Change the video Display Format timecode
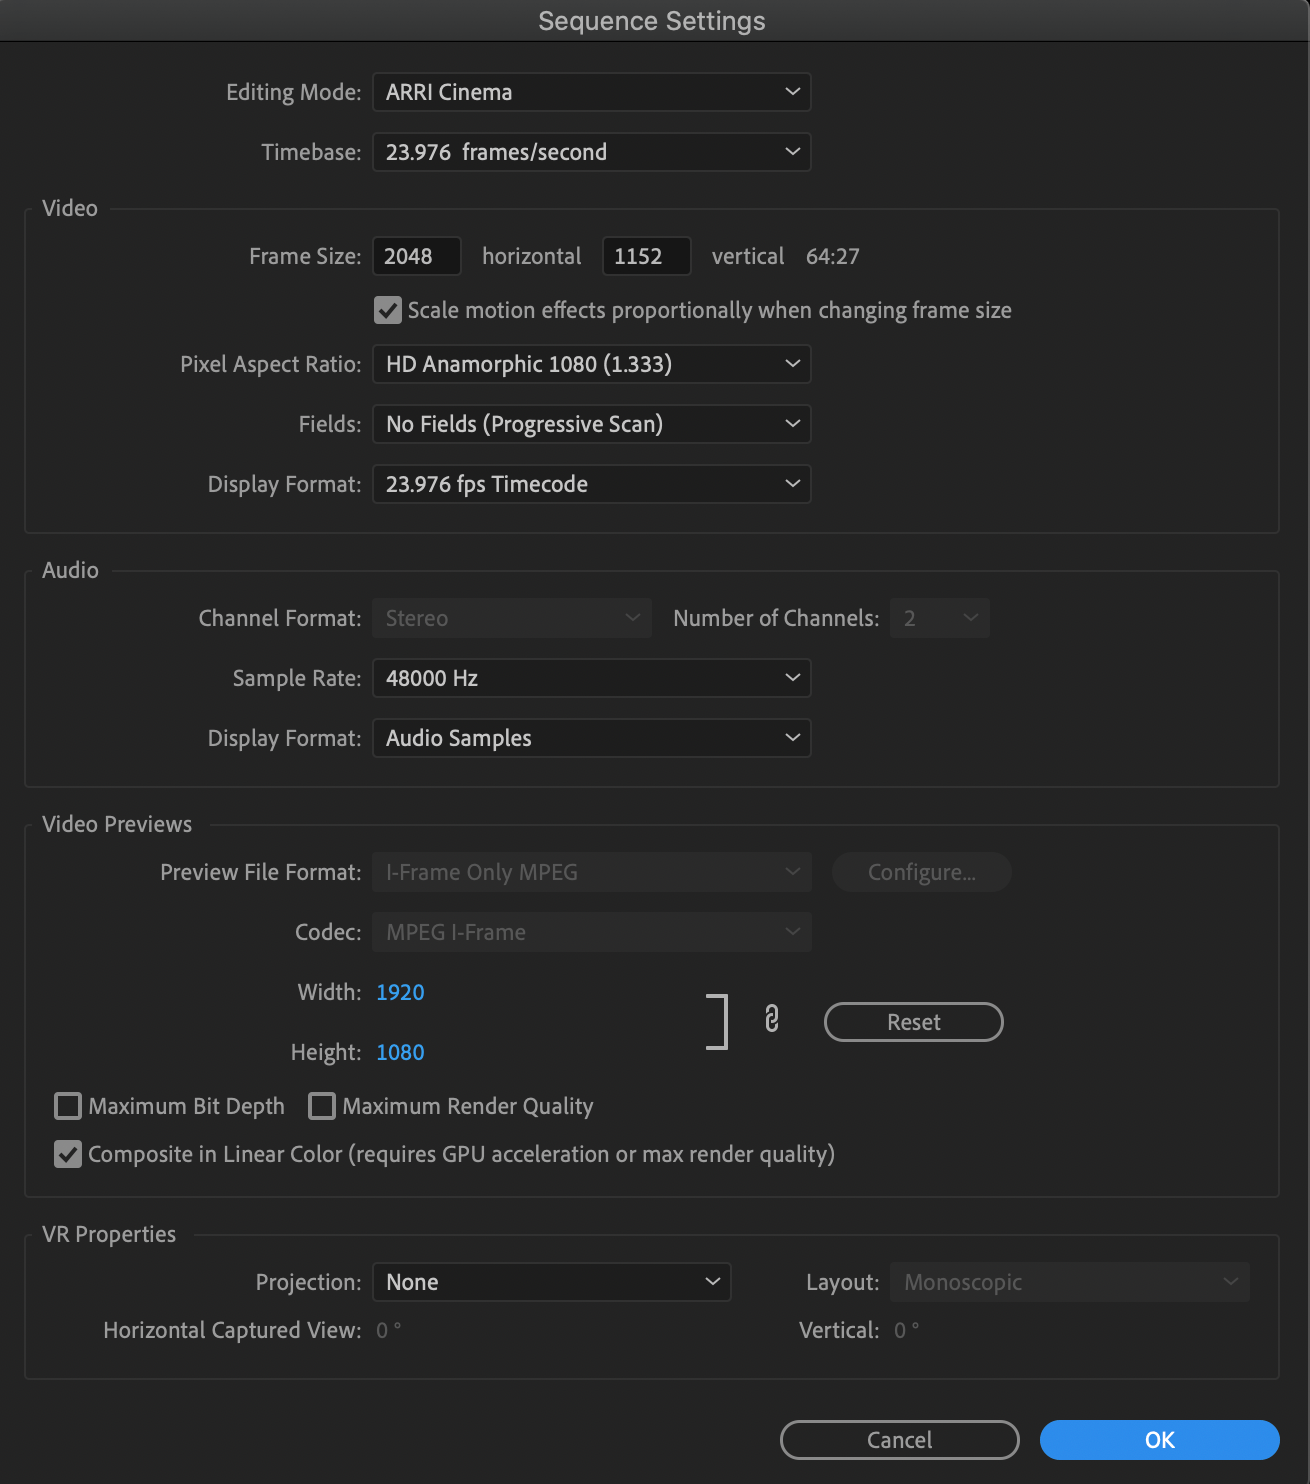Image resolution: width=1310 pixels, height=1484 pixels. tap(591, 484)
